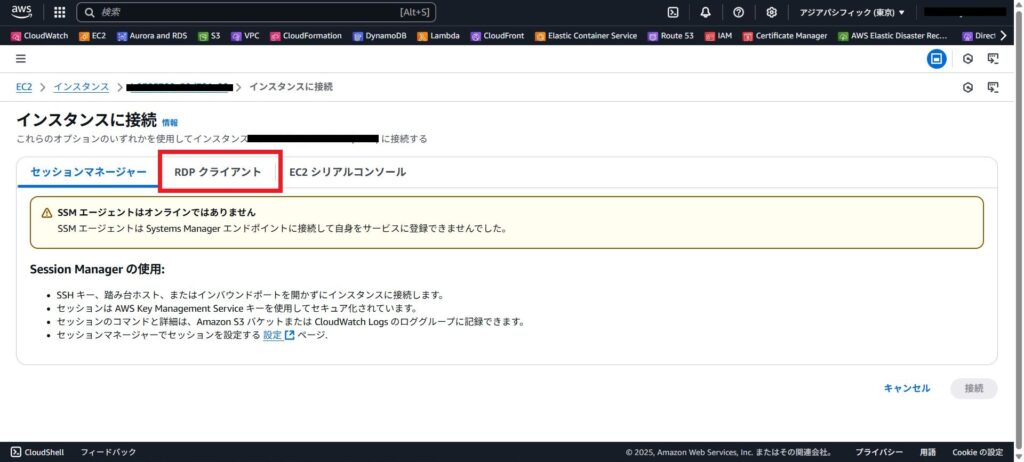This screenshot has width=1024, height=462.
Task: Switch to the EC2 シリアルコンソール tab
Action: click(347, 172)
